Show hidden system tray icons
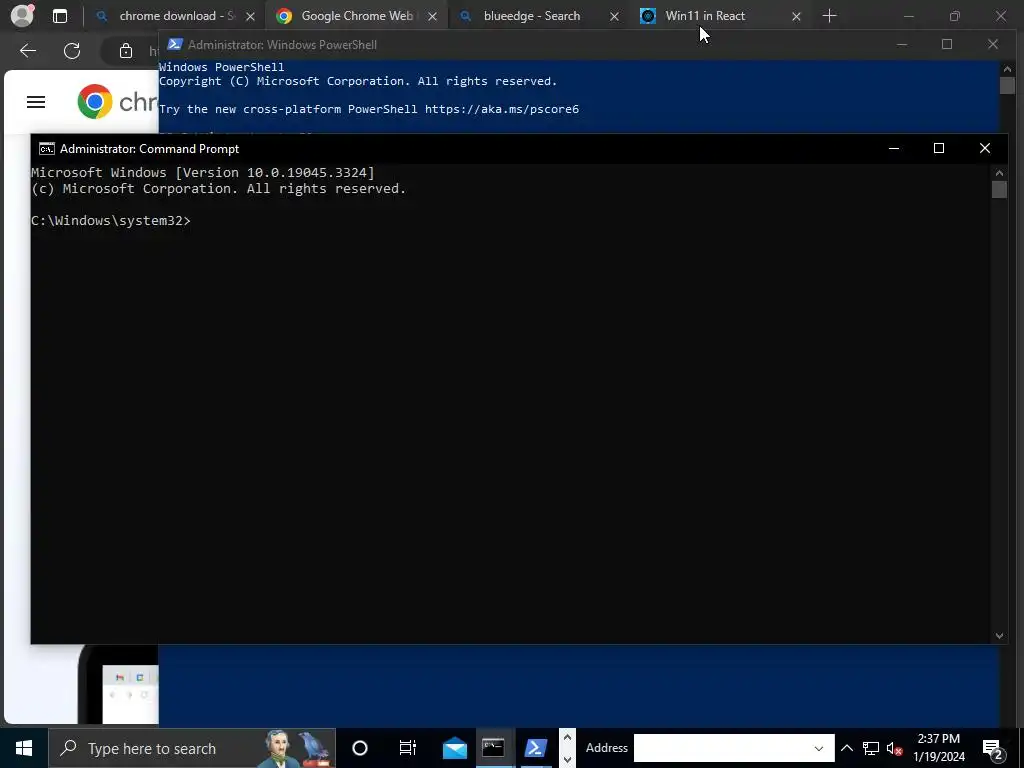Viewport: 1024px width, 768px height. coord(846,748)
